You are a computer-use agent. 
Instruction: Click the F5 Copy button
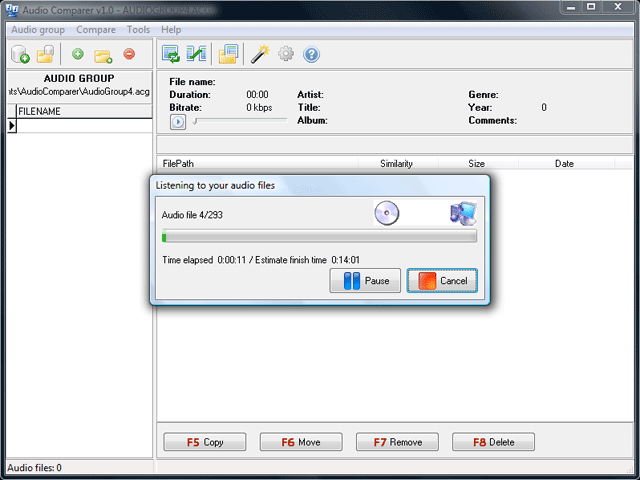(x=205, y=442)
